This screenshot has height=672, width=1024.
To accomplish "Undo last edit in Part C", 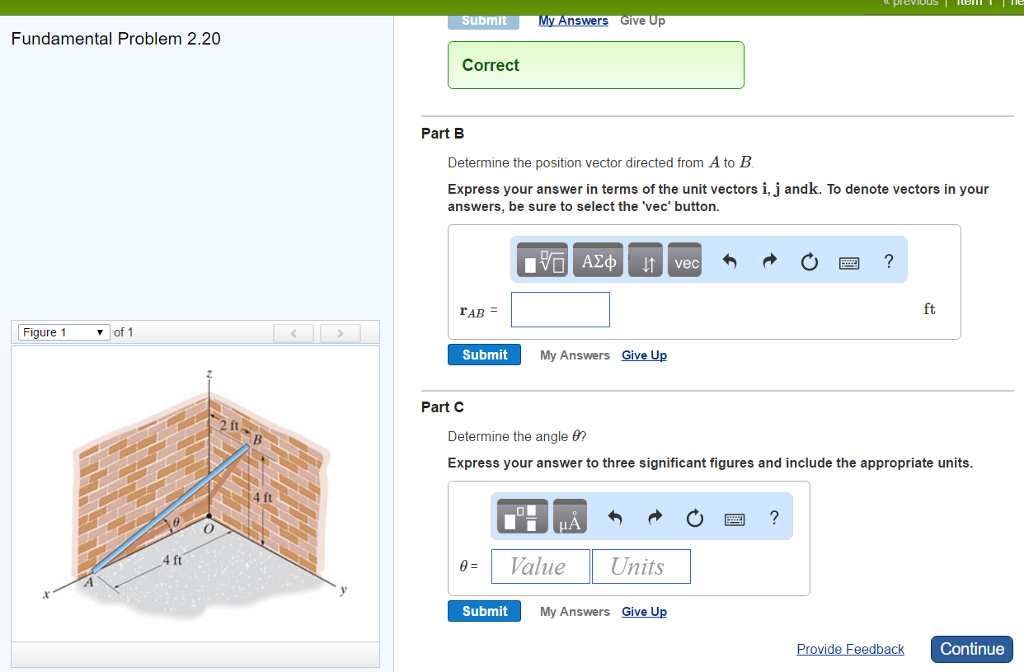I will tap(615, 518).
